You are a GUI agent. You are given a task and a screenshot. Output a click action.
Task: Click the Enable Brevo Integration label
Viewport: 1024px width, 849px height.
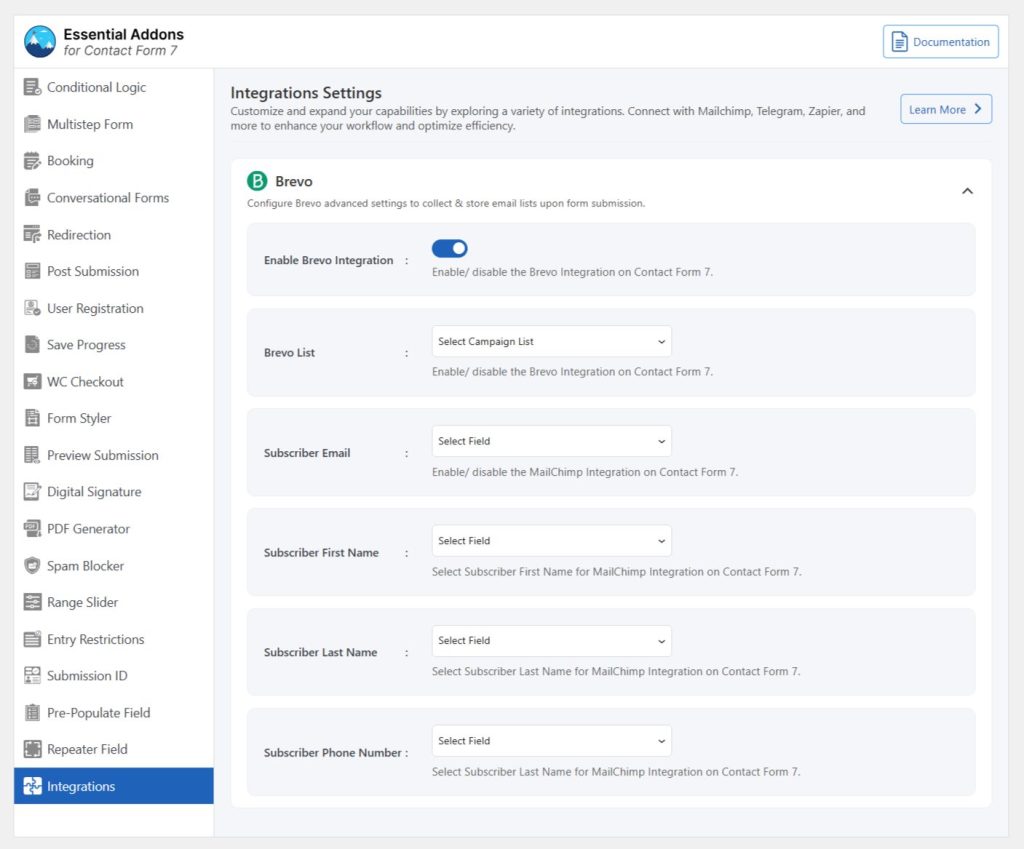(x=328, y=260)
